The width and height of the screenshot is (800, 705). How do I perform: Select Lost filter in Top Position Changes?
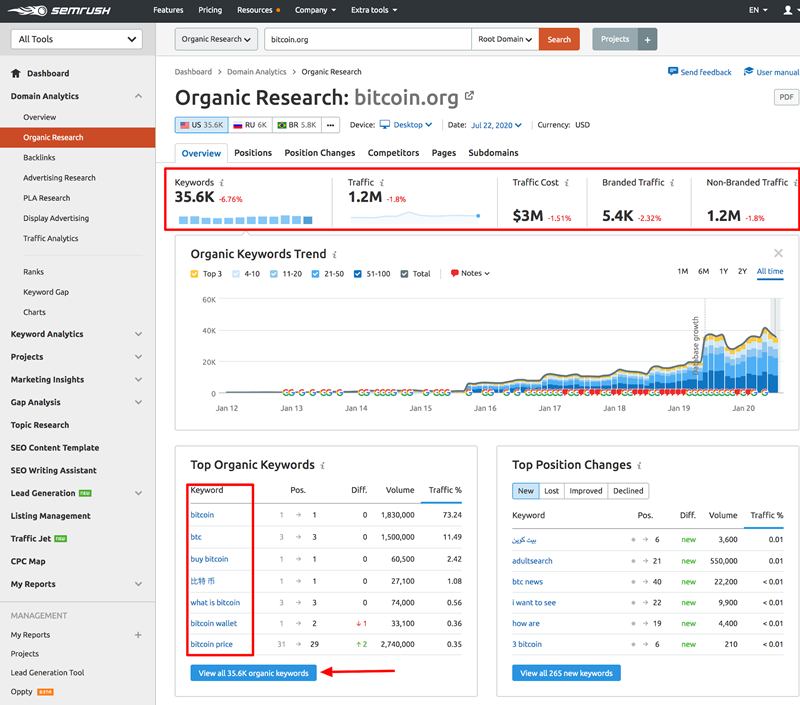coord(552,491)
